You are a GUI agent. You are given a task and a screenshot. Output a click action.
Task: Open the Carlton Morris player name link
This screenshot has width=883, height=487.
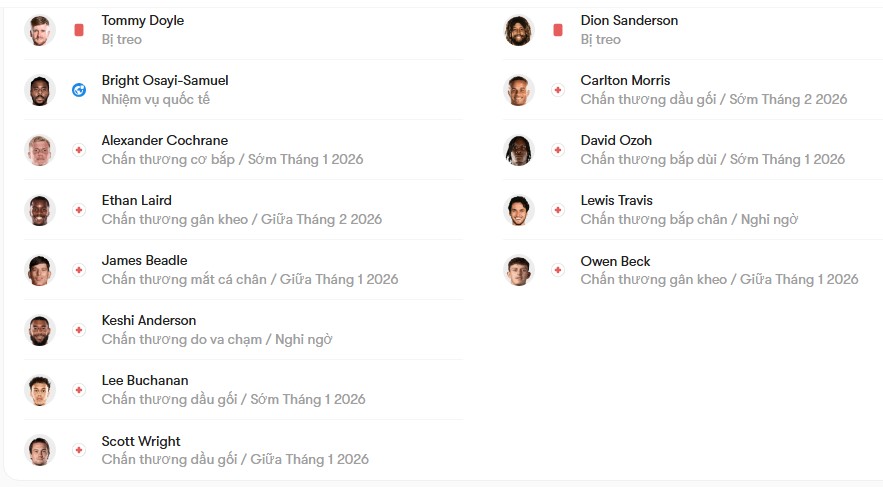coord(625,81)
